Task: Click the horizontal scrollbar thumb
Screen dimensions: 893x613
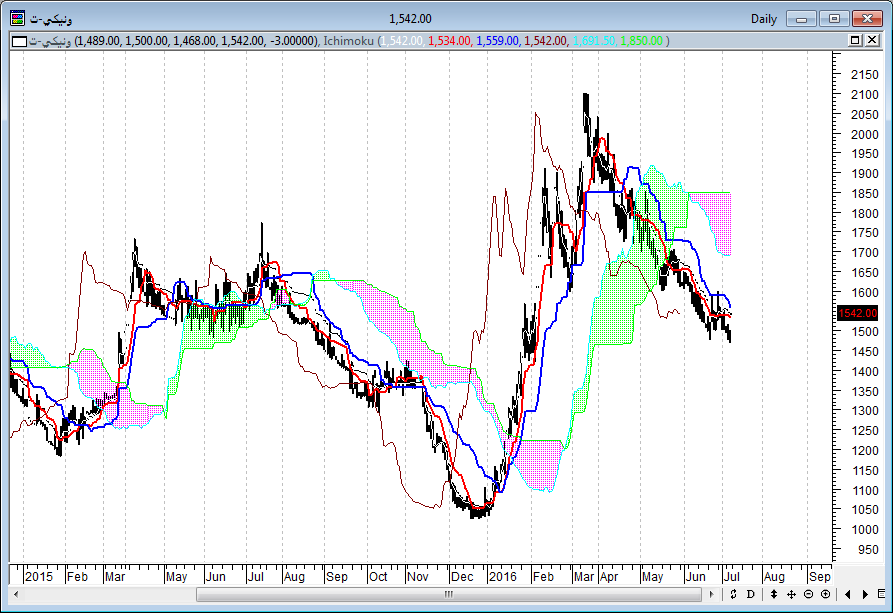Action: [449, 594]
